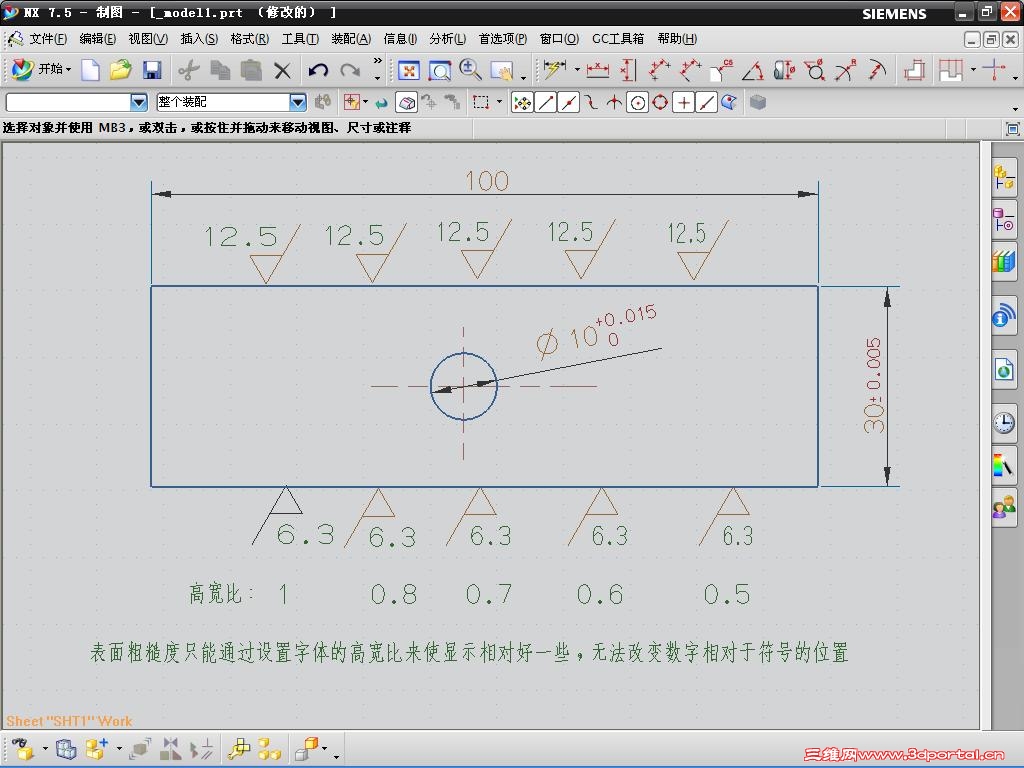Expand the type filter dropdown
The width and height of the screenshot is (1024, 768).
pos(138,102)
